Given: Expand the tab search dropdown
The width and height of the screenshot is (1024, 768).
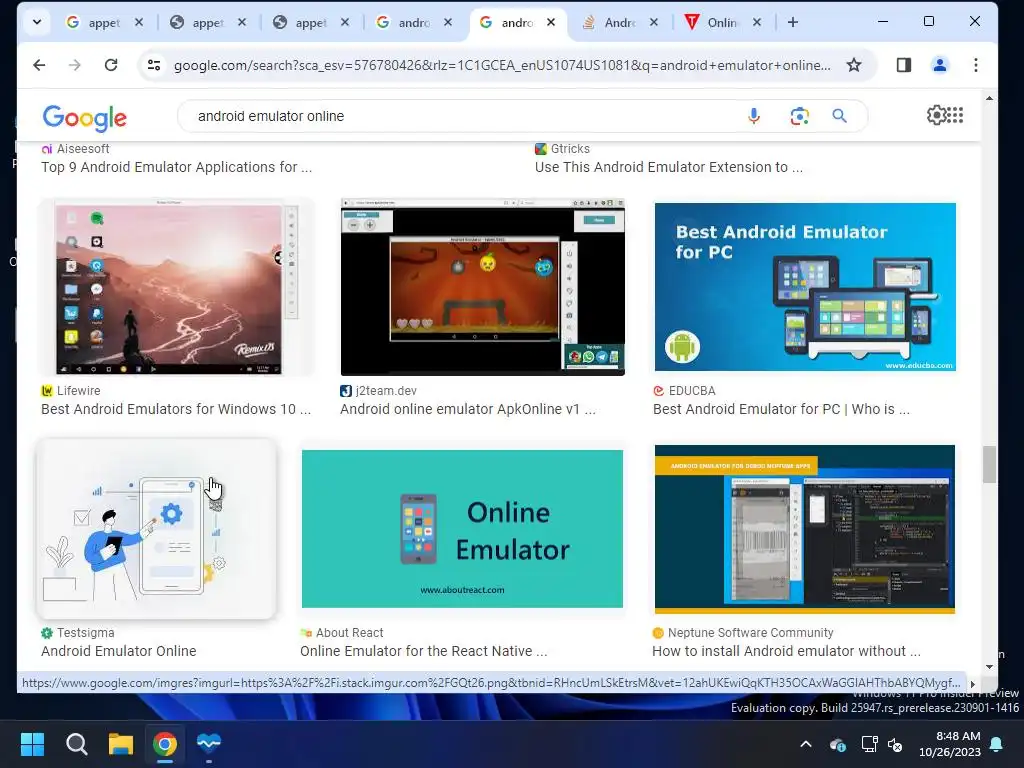Looking at the screenshot, I should pos(37,22).
